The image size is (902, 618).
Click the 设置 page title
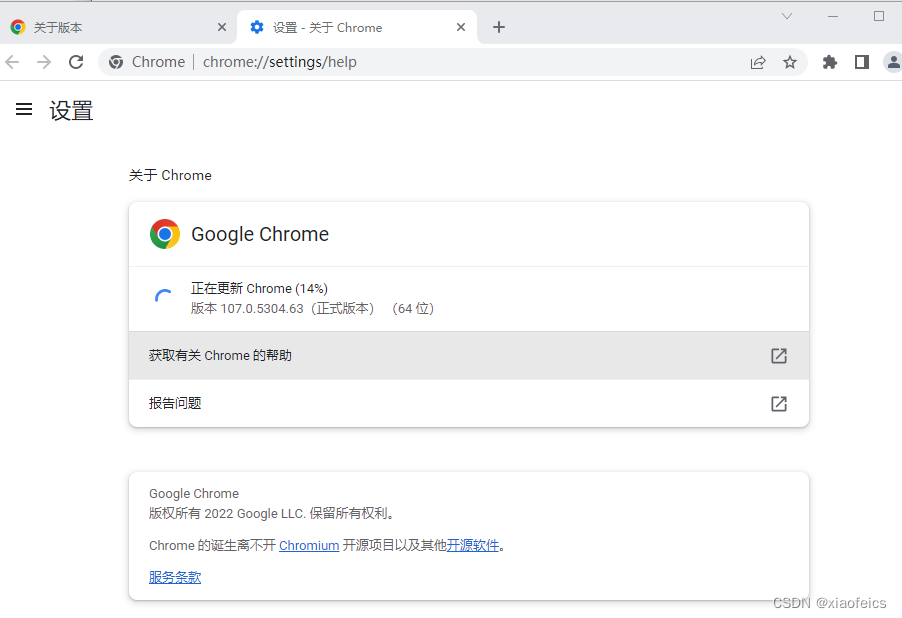pos(71,110)
